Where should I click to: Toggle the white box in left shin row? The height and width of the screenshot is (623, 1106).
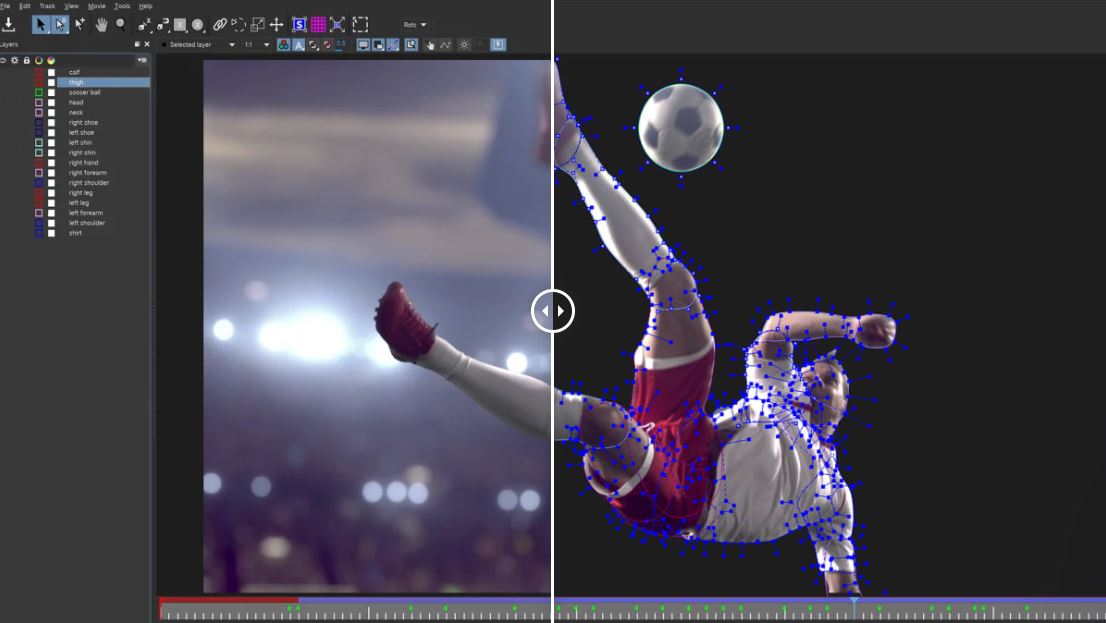51,143
